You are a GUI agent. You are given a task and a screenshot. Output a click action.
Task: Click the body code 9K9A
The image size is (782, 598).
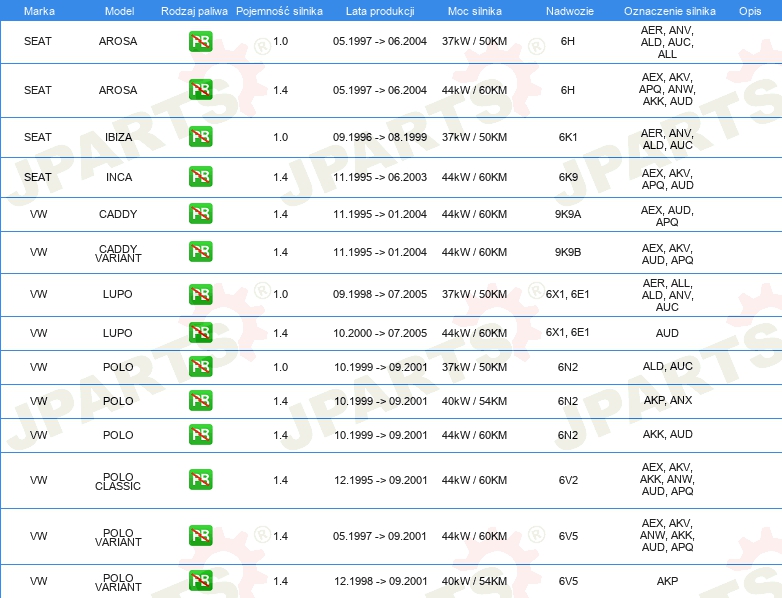tap(568, 214)
